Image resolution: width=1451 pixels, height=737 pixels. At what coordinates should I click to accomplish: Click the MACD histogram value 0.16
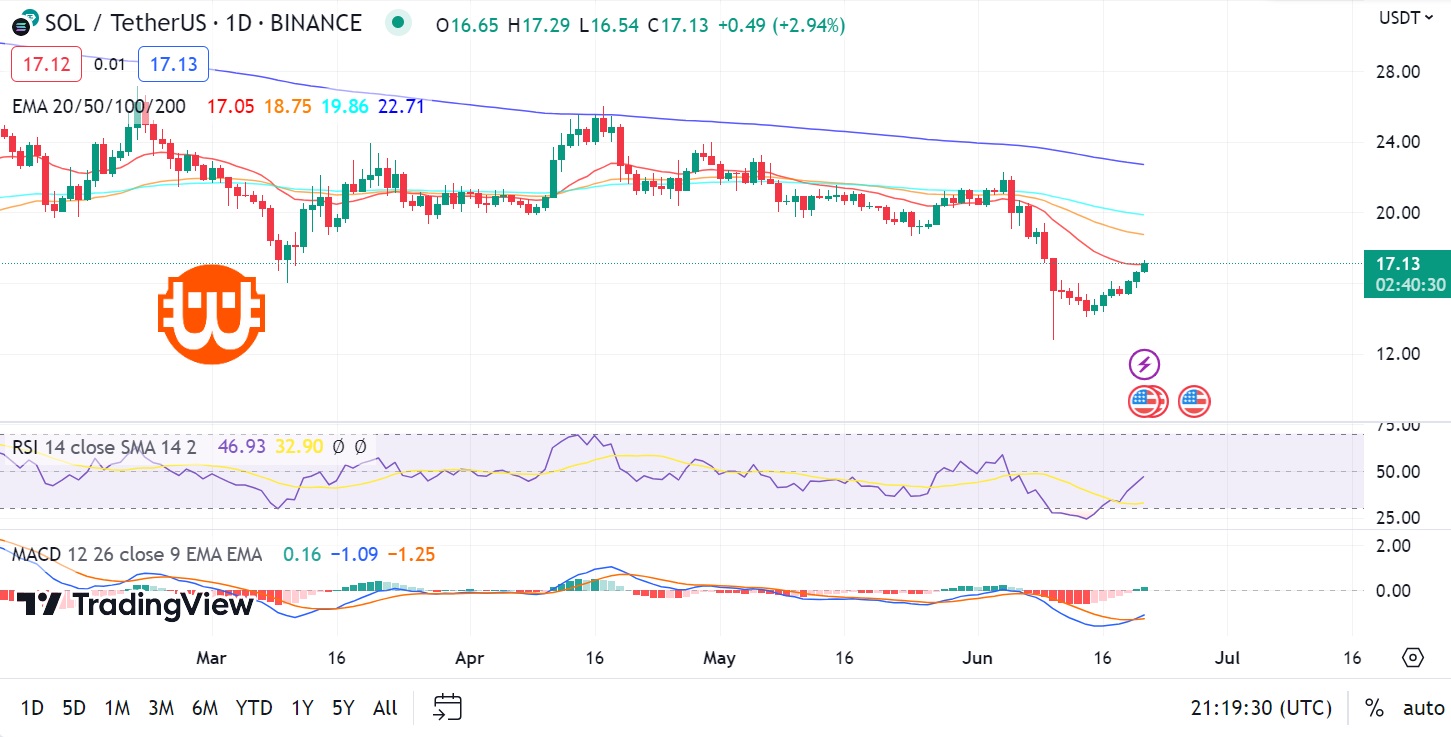point(302,554)
